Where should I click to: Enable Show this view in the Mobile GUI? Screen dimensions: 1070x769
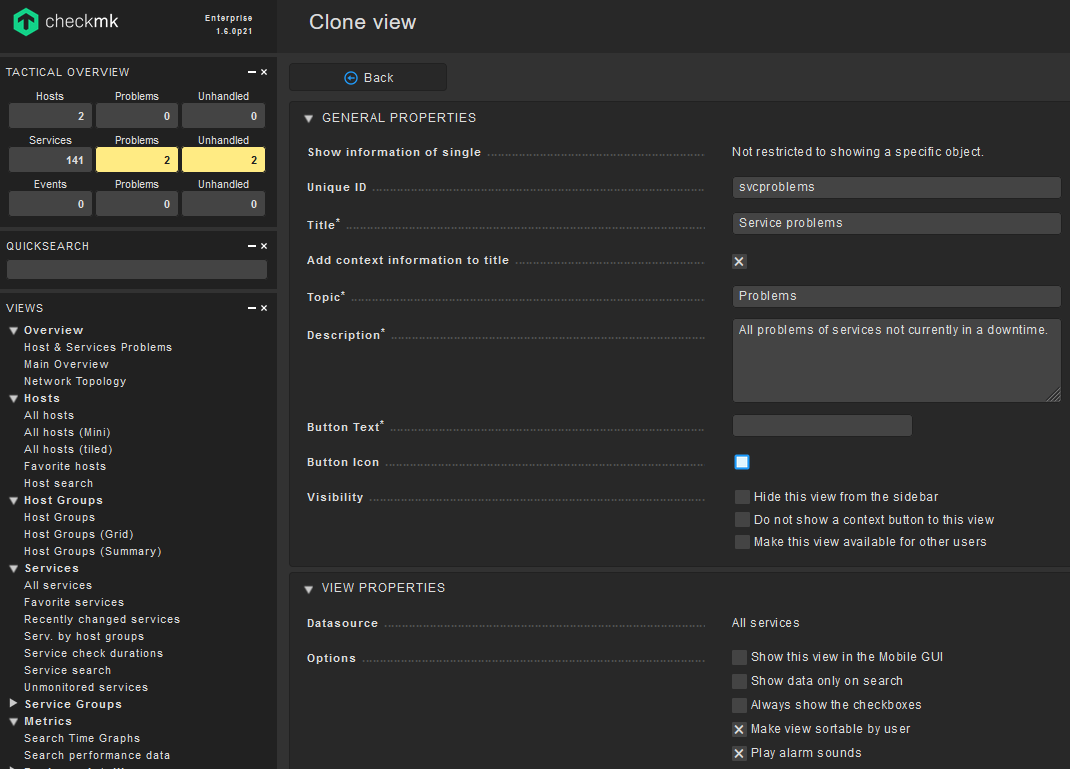tap(739, 657)
